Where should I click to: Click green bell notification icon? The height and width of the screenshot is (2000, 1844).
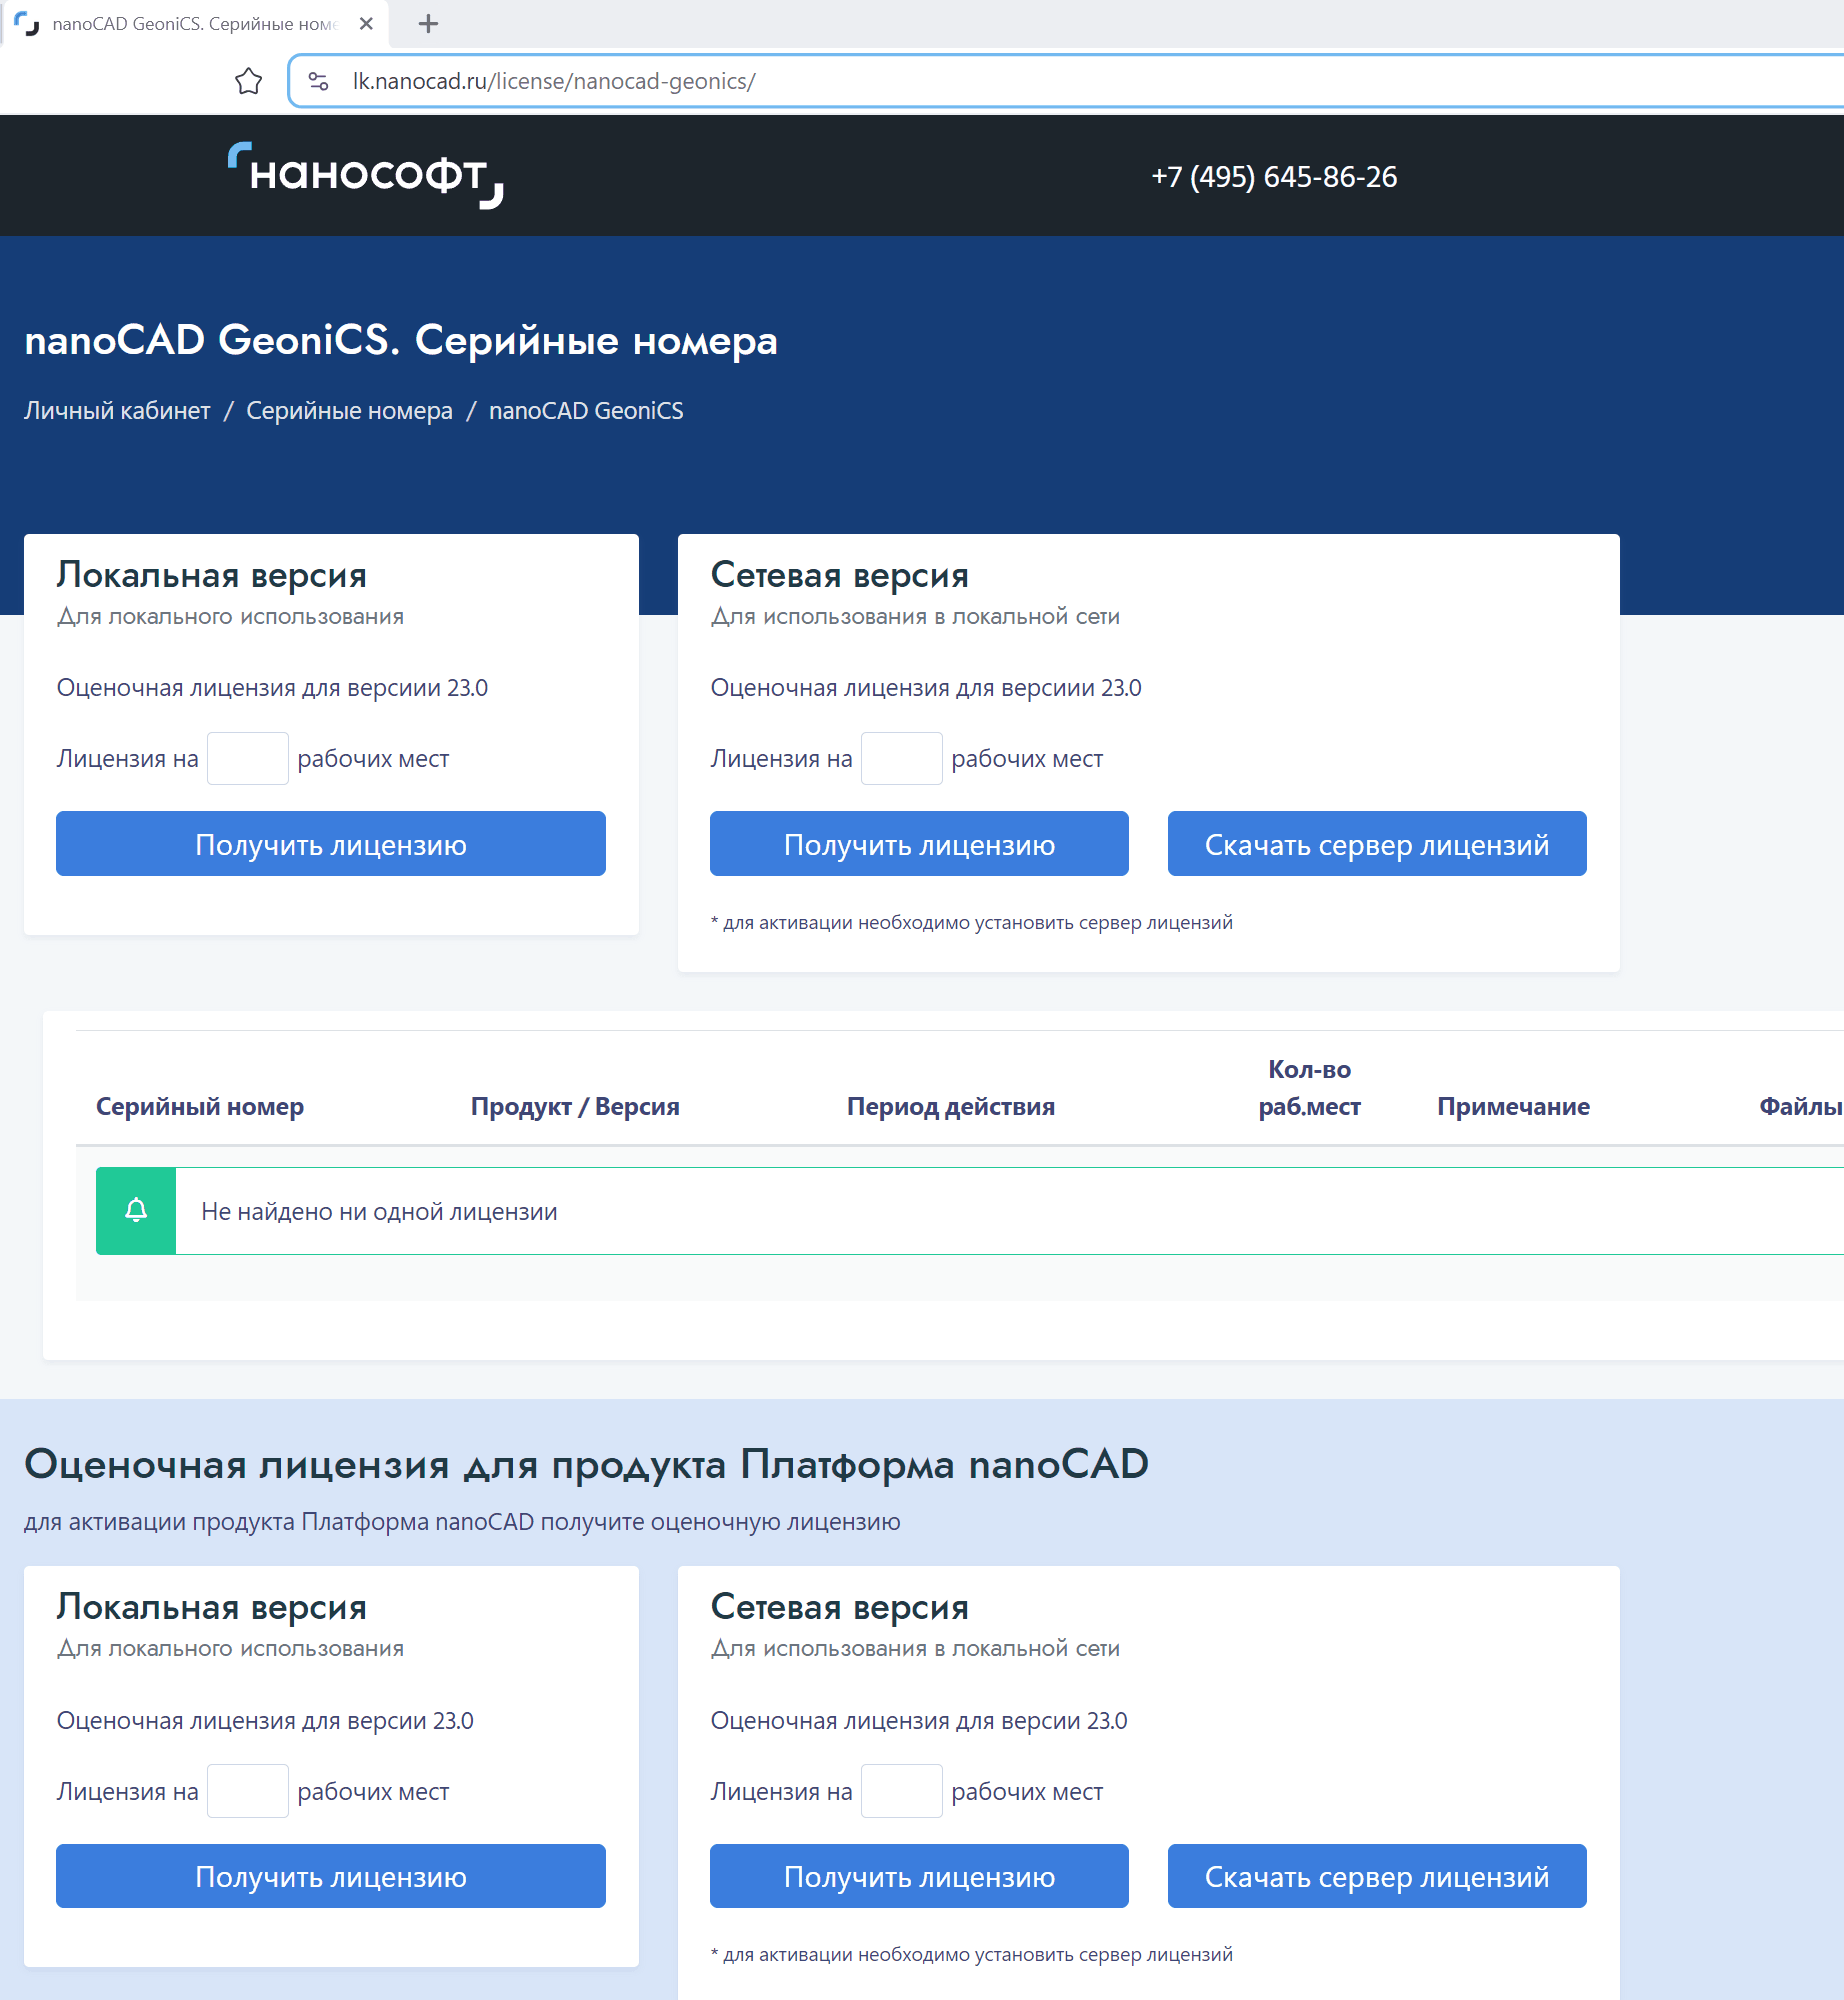(x=136, y=1210)
